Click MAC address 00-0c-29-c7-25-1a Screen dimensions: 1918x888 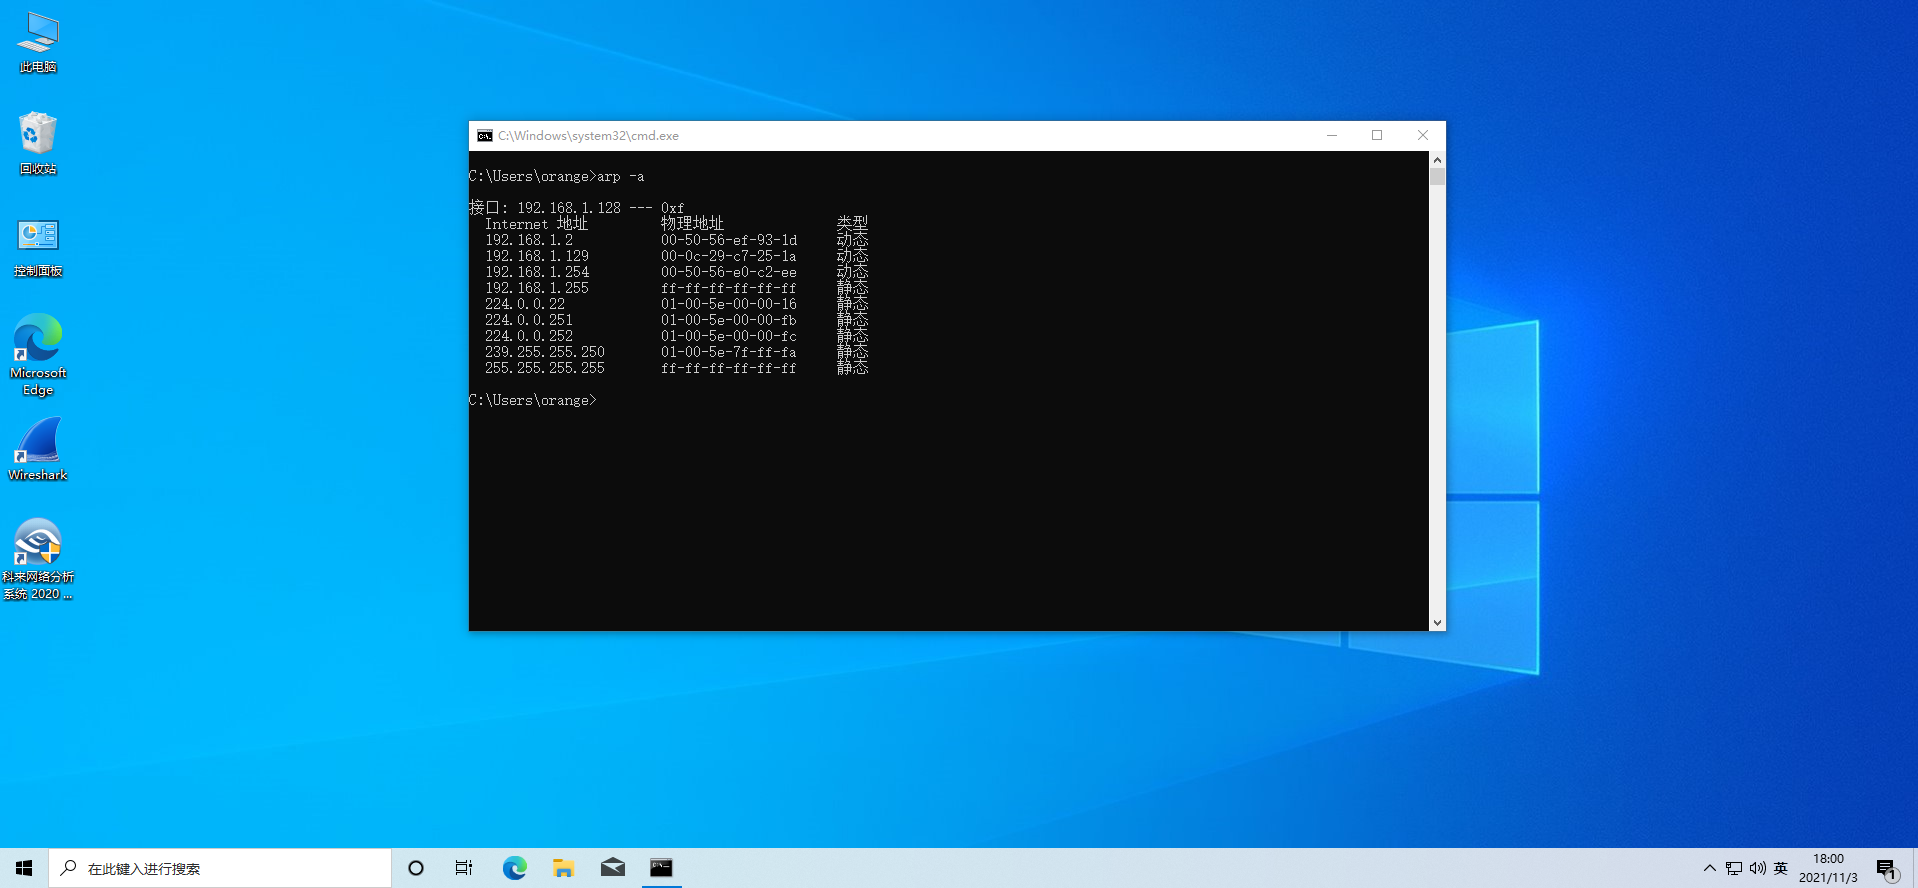tap(729, 256)
